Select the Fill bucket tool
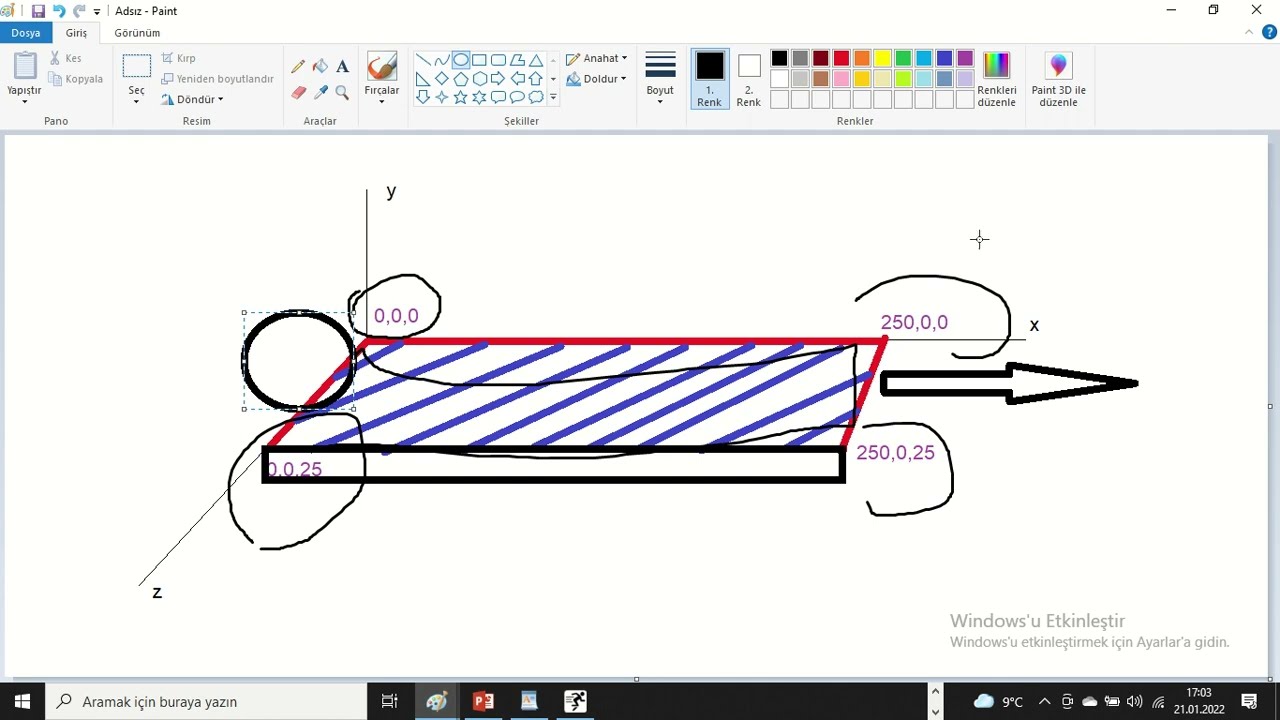 320,67
